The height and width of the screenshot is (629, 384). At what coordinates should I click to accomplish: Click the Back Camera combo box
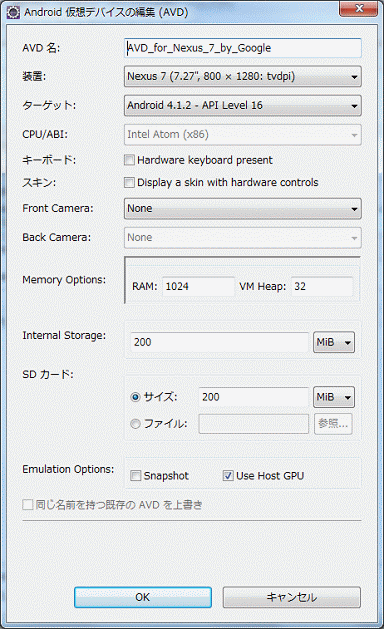243,238
